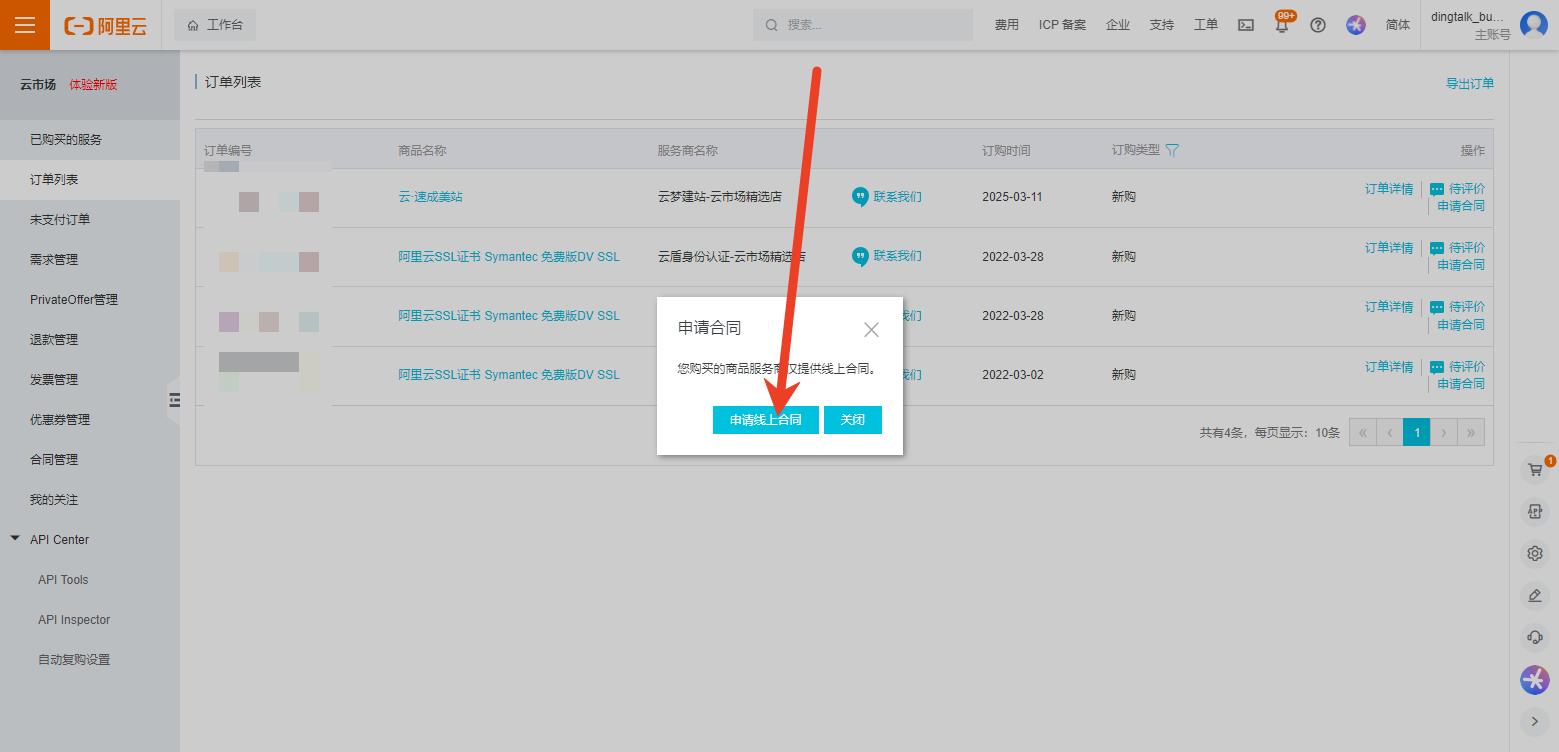Open the document/code icon below the cart in right rail
1559x752 pixels.
click(x=1534, y=512)
